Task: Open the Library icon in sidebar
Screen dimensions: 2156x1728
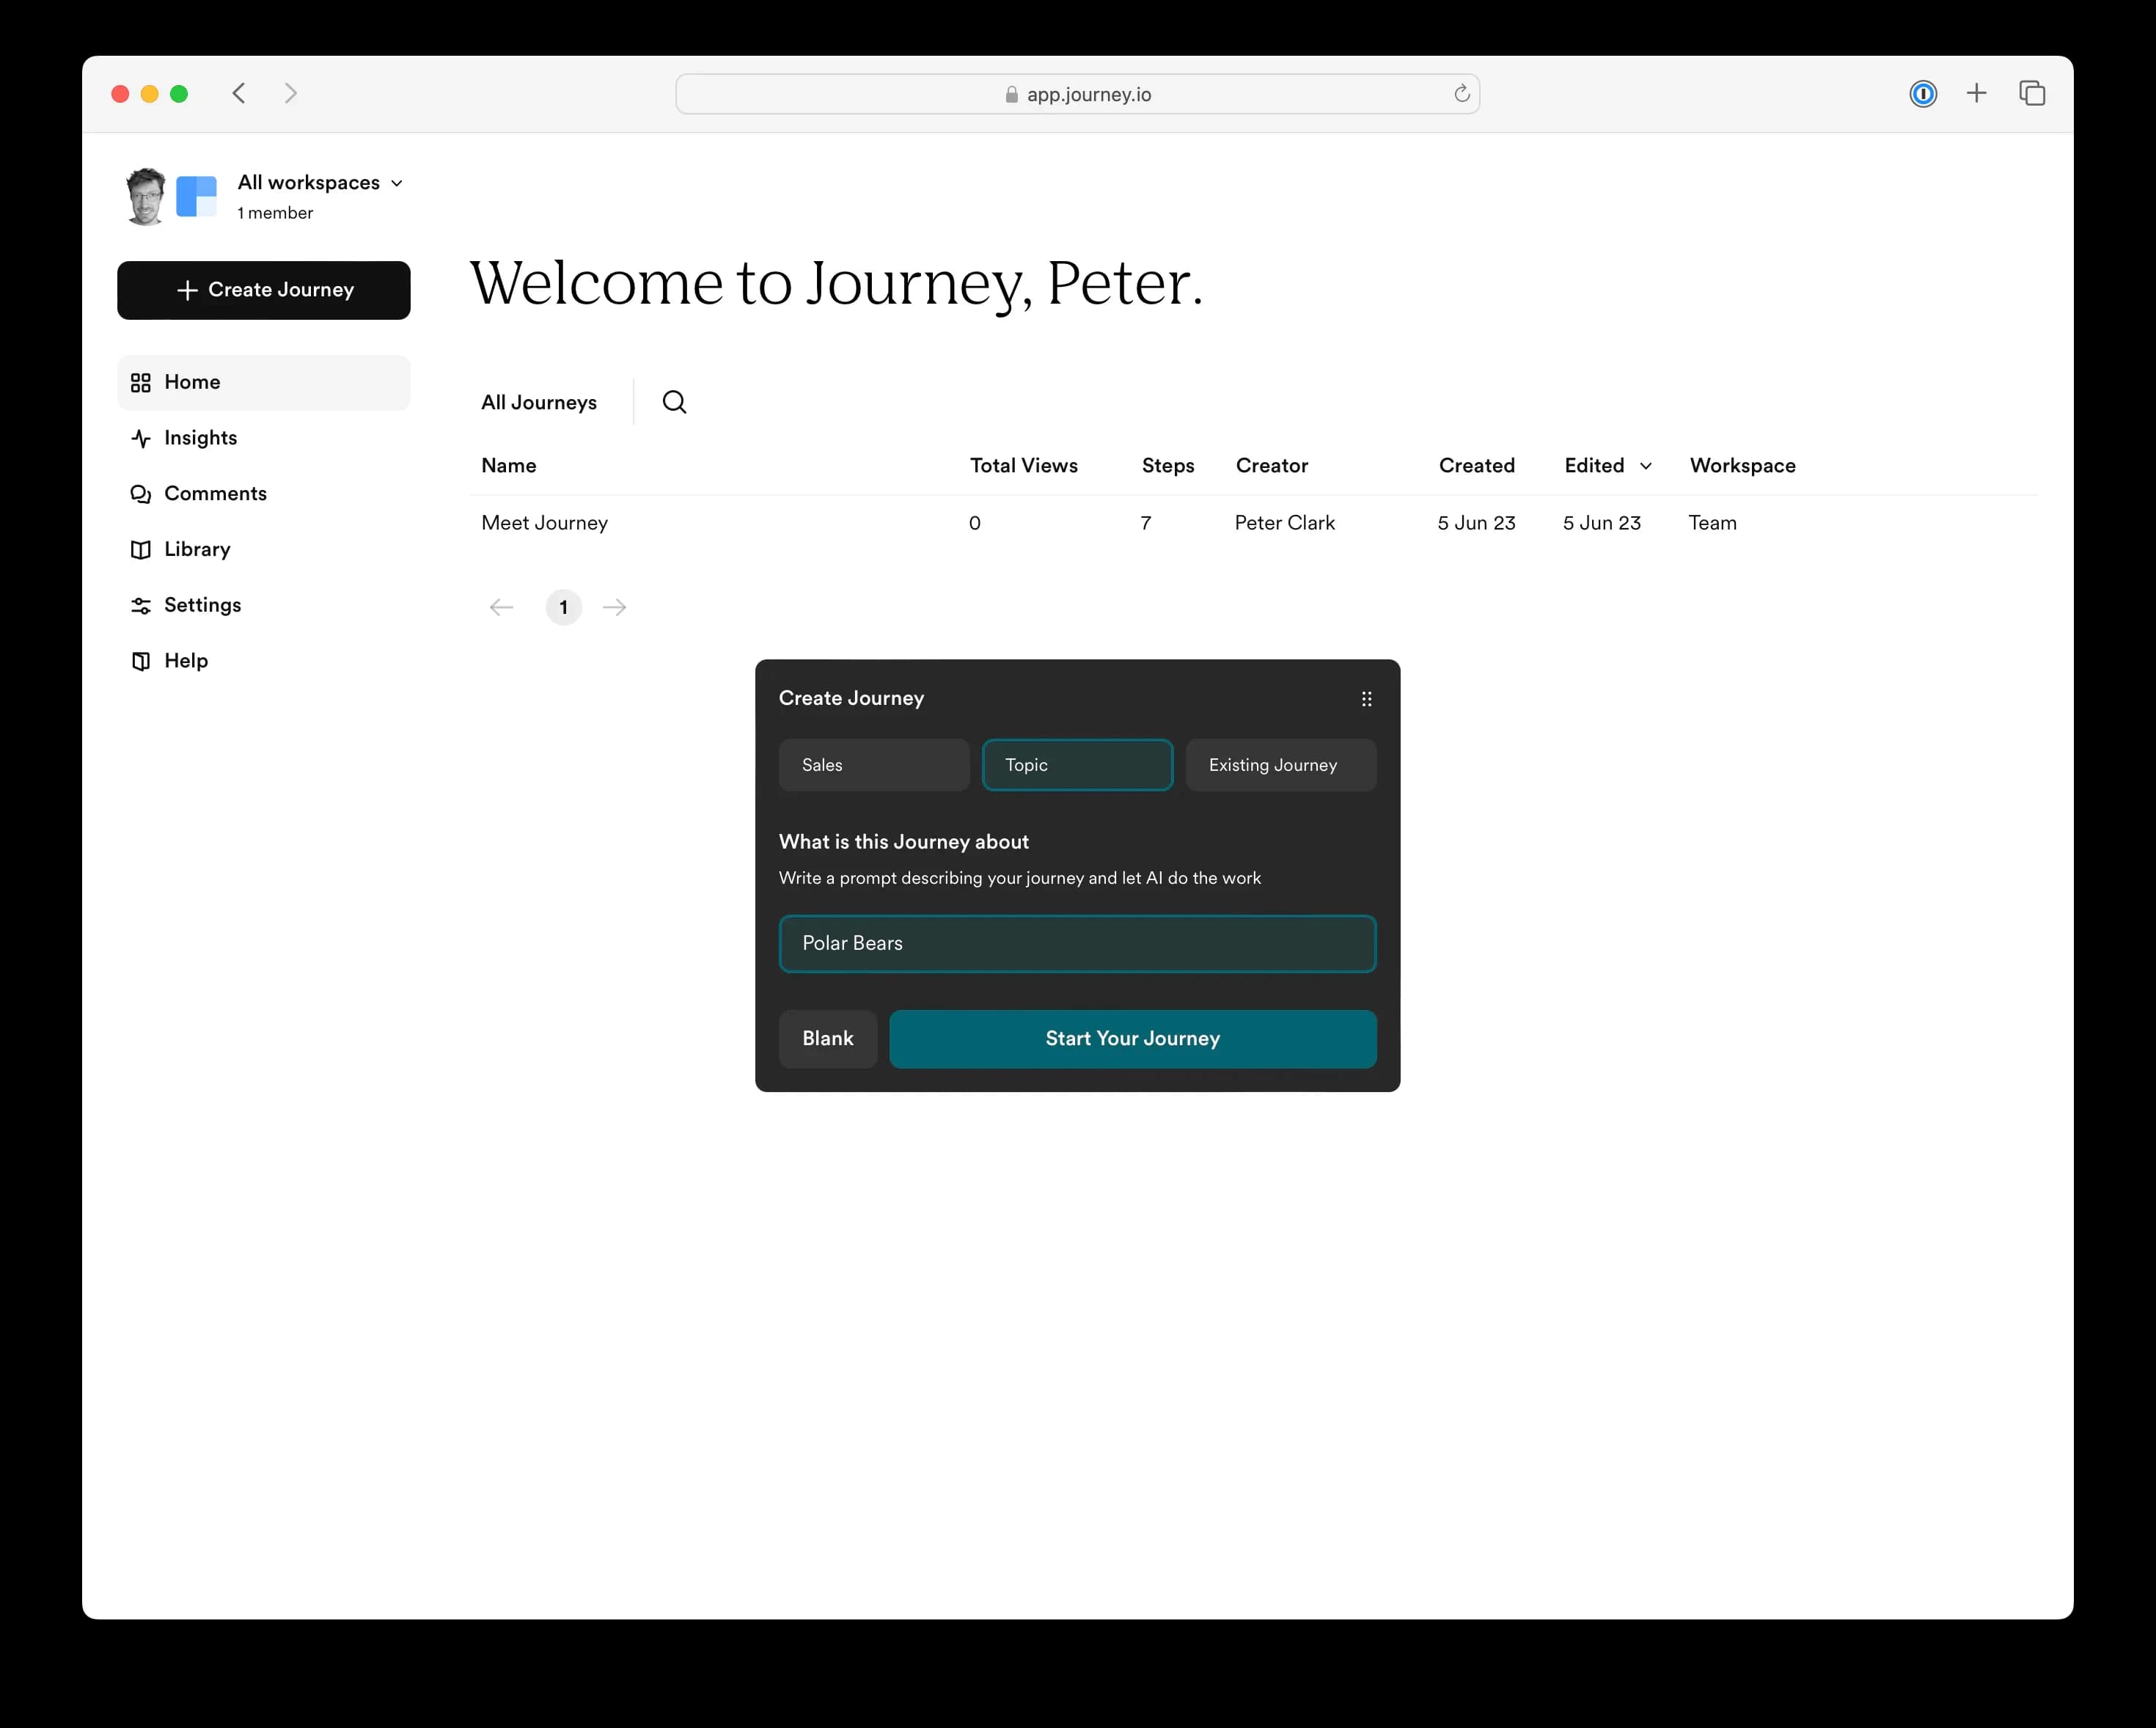Action: tap(141, 549)
